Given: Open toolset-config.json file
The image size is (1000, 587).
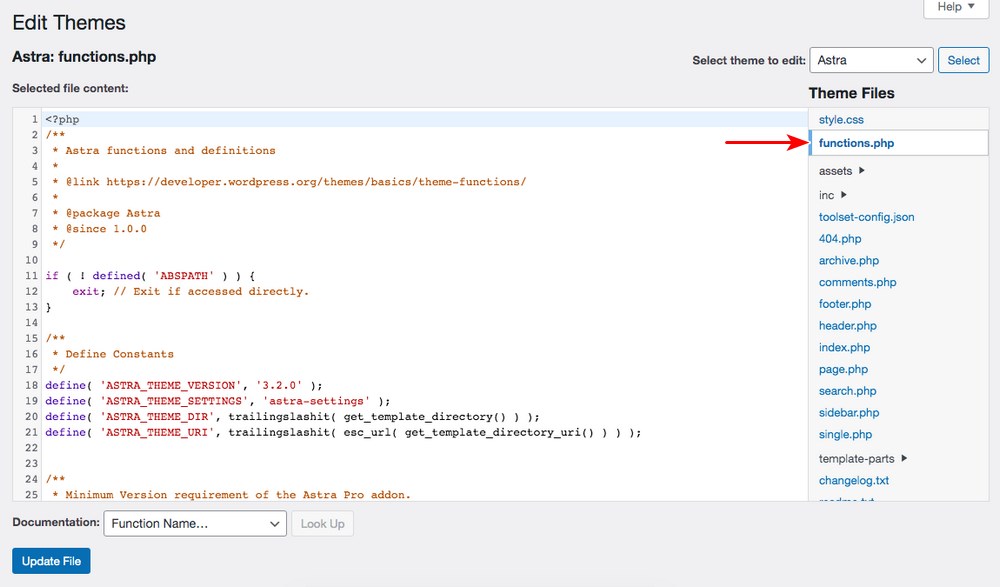Looking at the screenshot, I should click(x=866, y=217).
